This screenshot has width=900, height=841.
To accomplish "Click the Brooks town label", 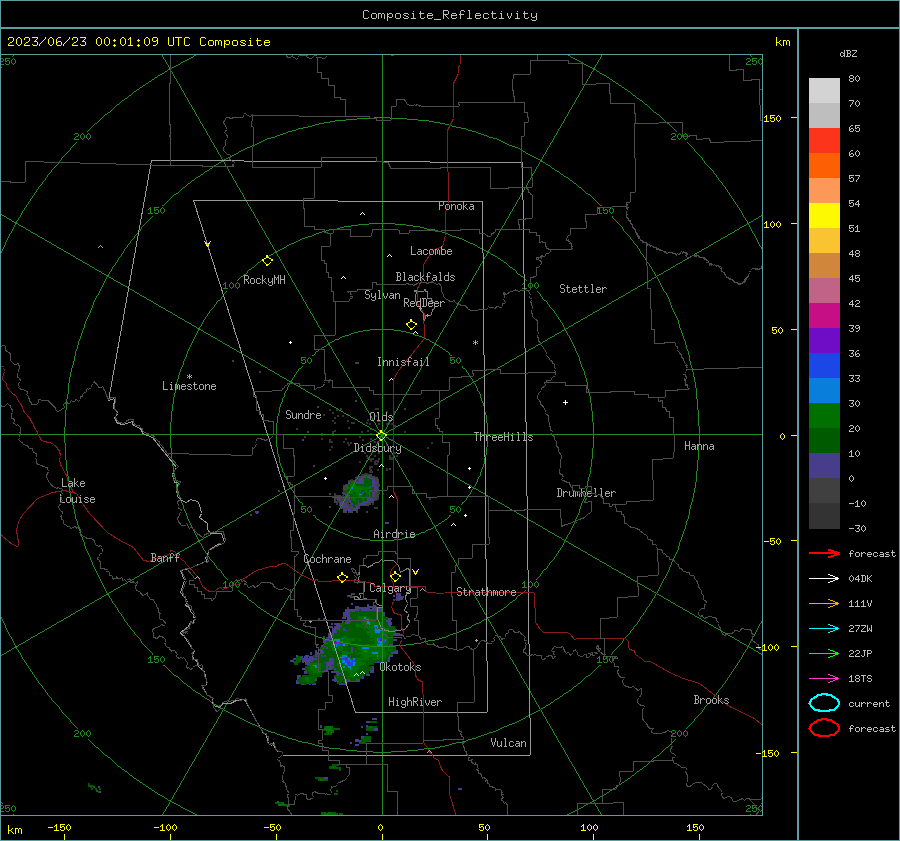I will (711, 700).
